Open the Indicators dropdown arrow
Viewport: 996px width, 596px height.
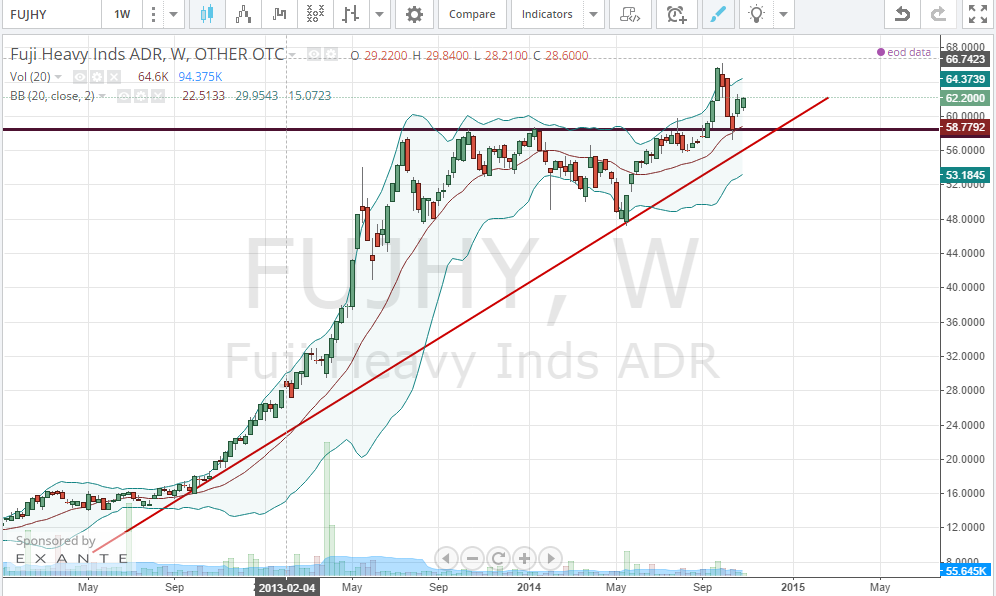coord(593,14)
